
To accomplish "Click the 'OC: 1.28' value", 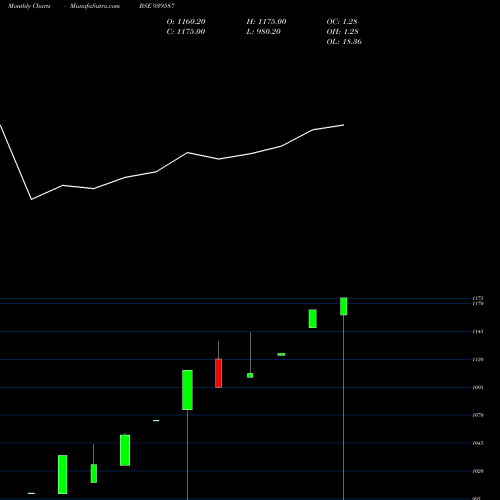I will pyautogui.click(x=342, y=22).
